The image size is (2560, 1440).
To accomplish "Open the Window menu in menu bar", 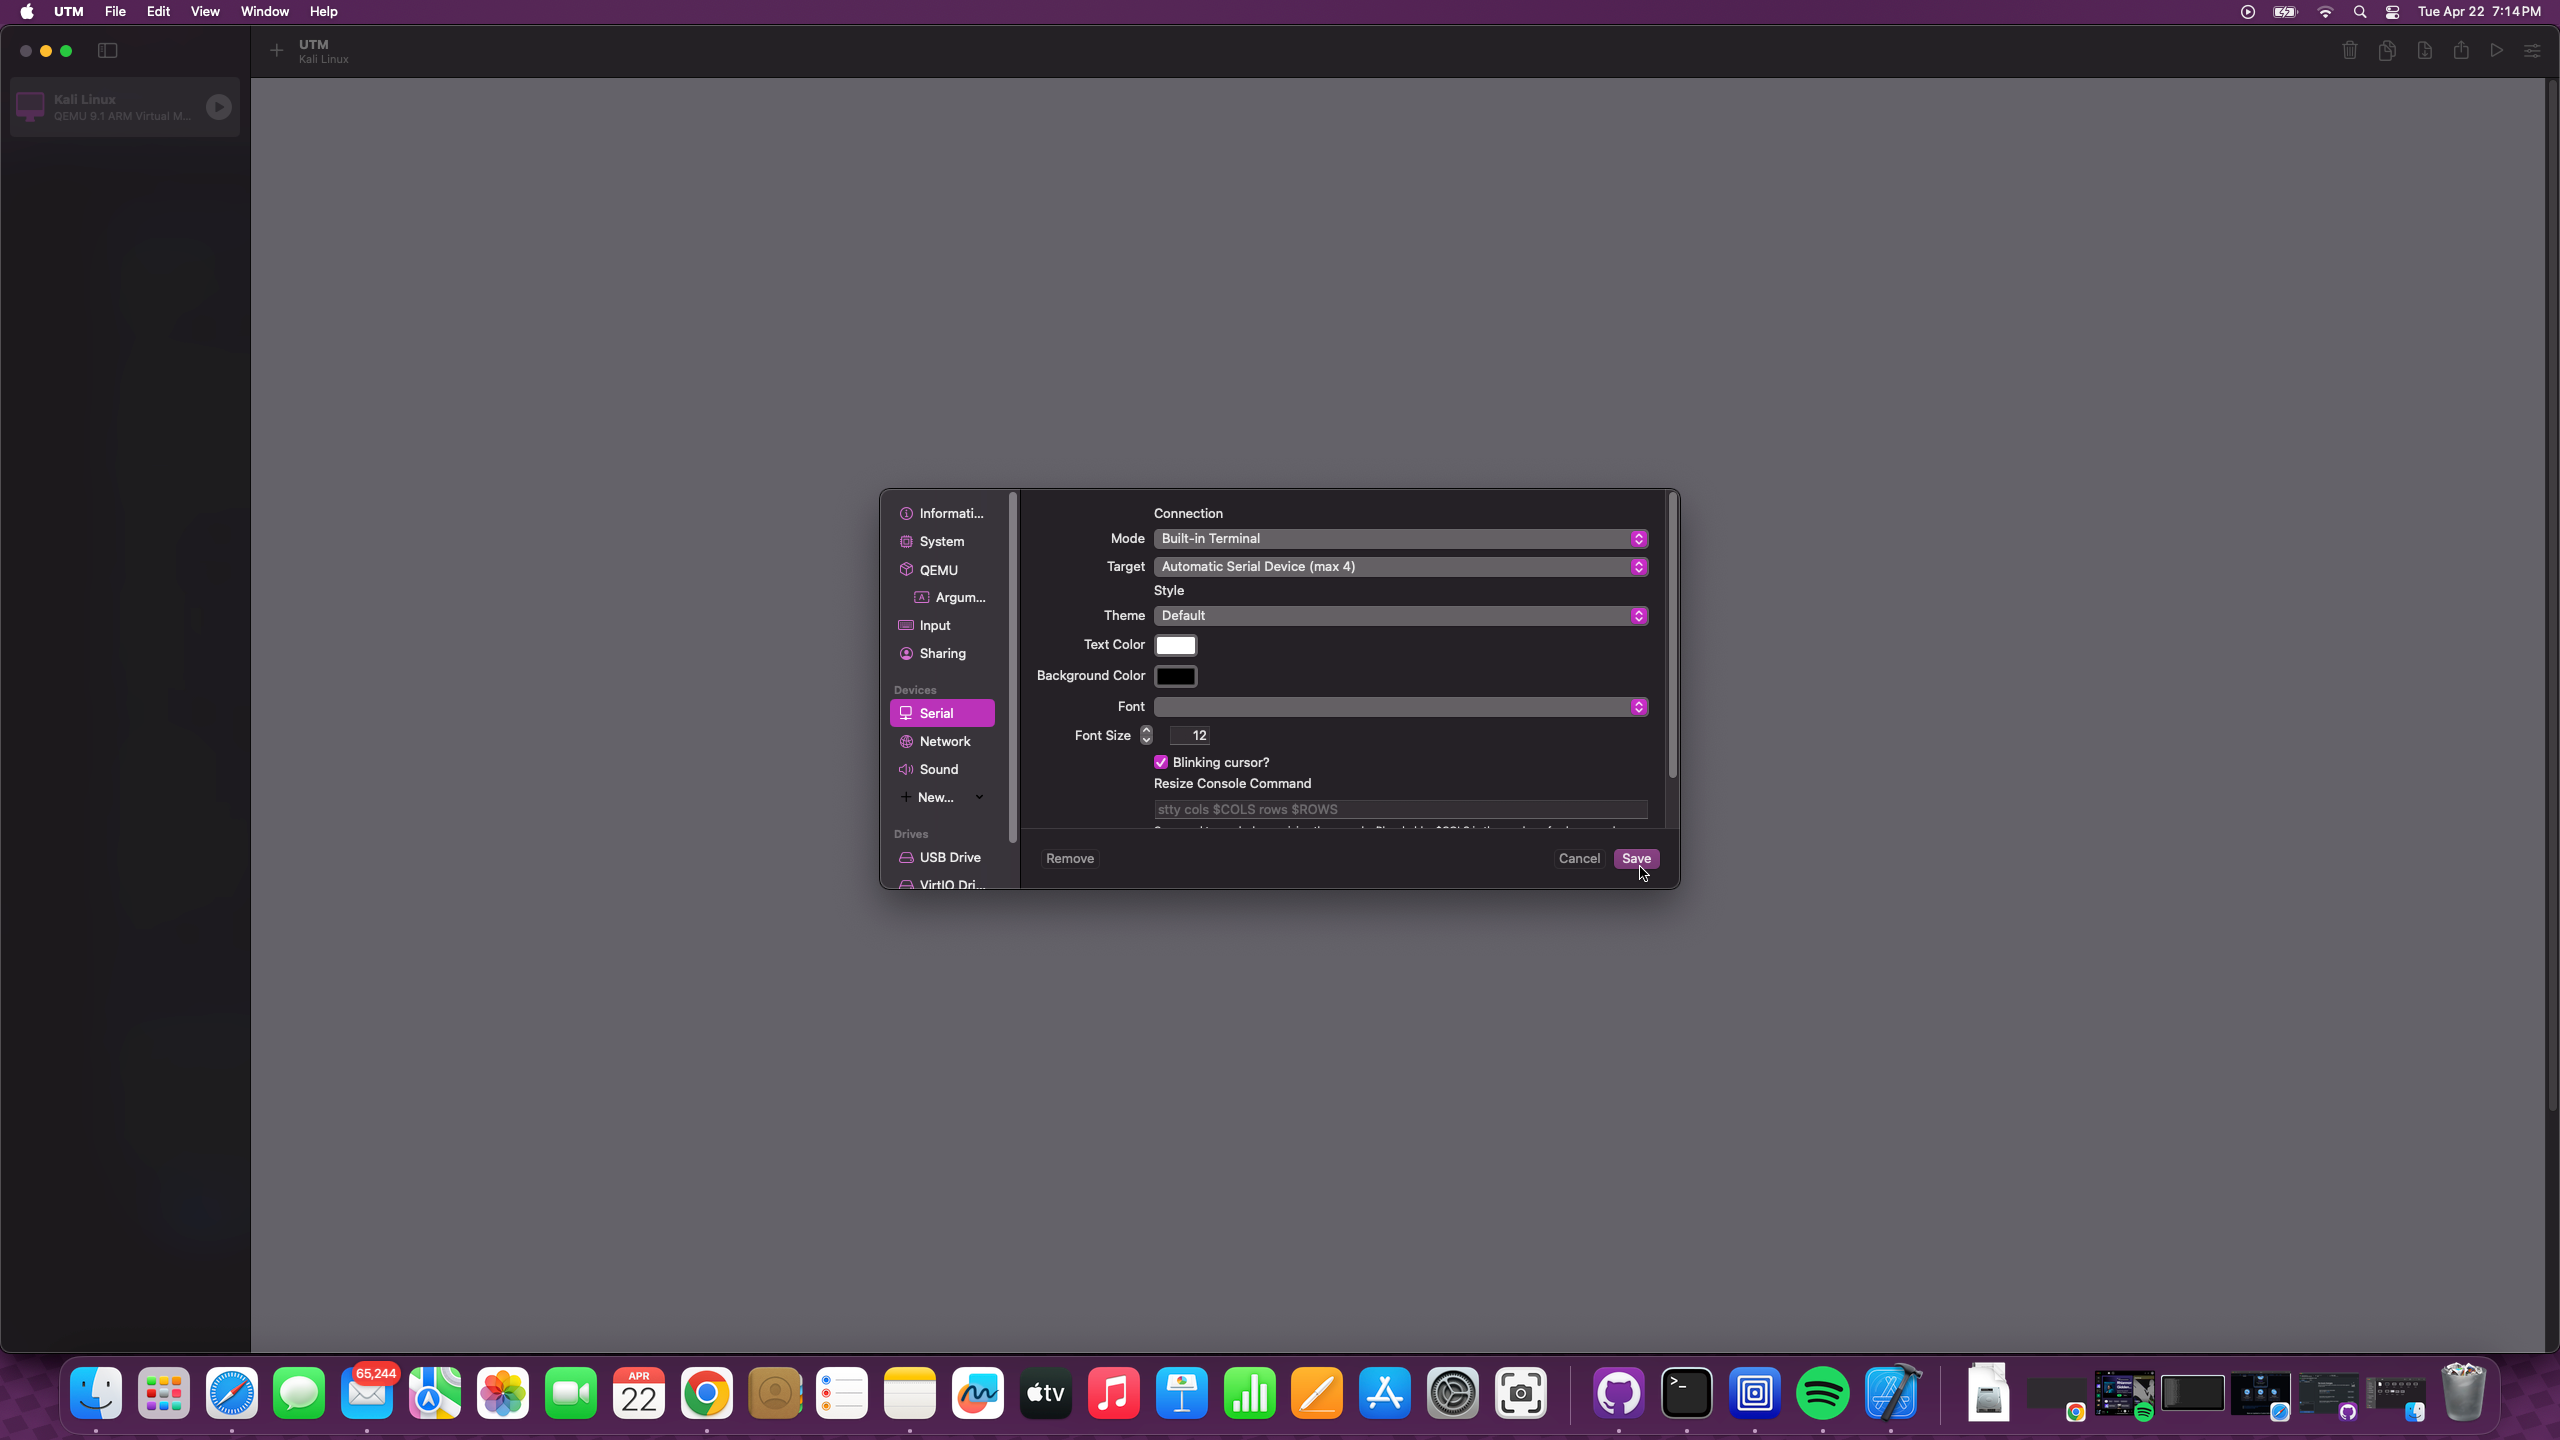I will click(264, 12).
